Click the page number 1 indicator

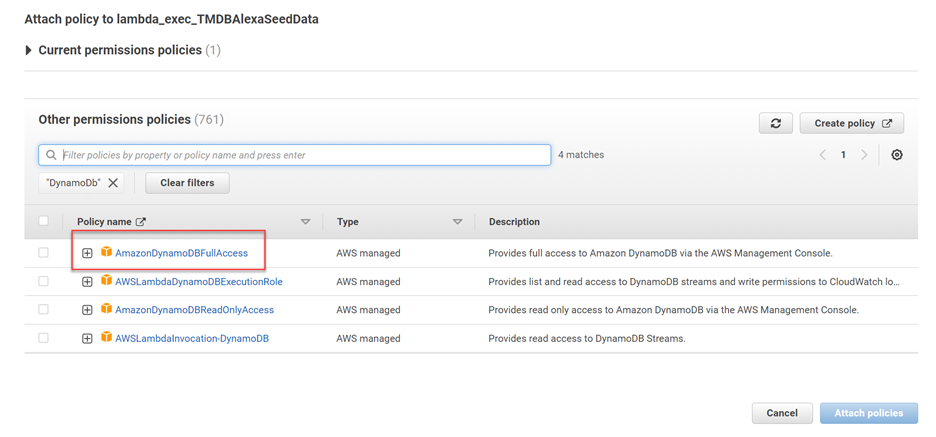pos(843,155)
